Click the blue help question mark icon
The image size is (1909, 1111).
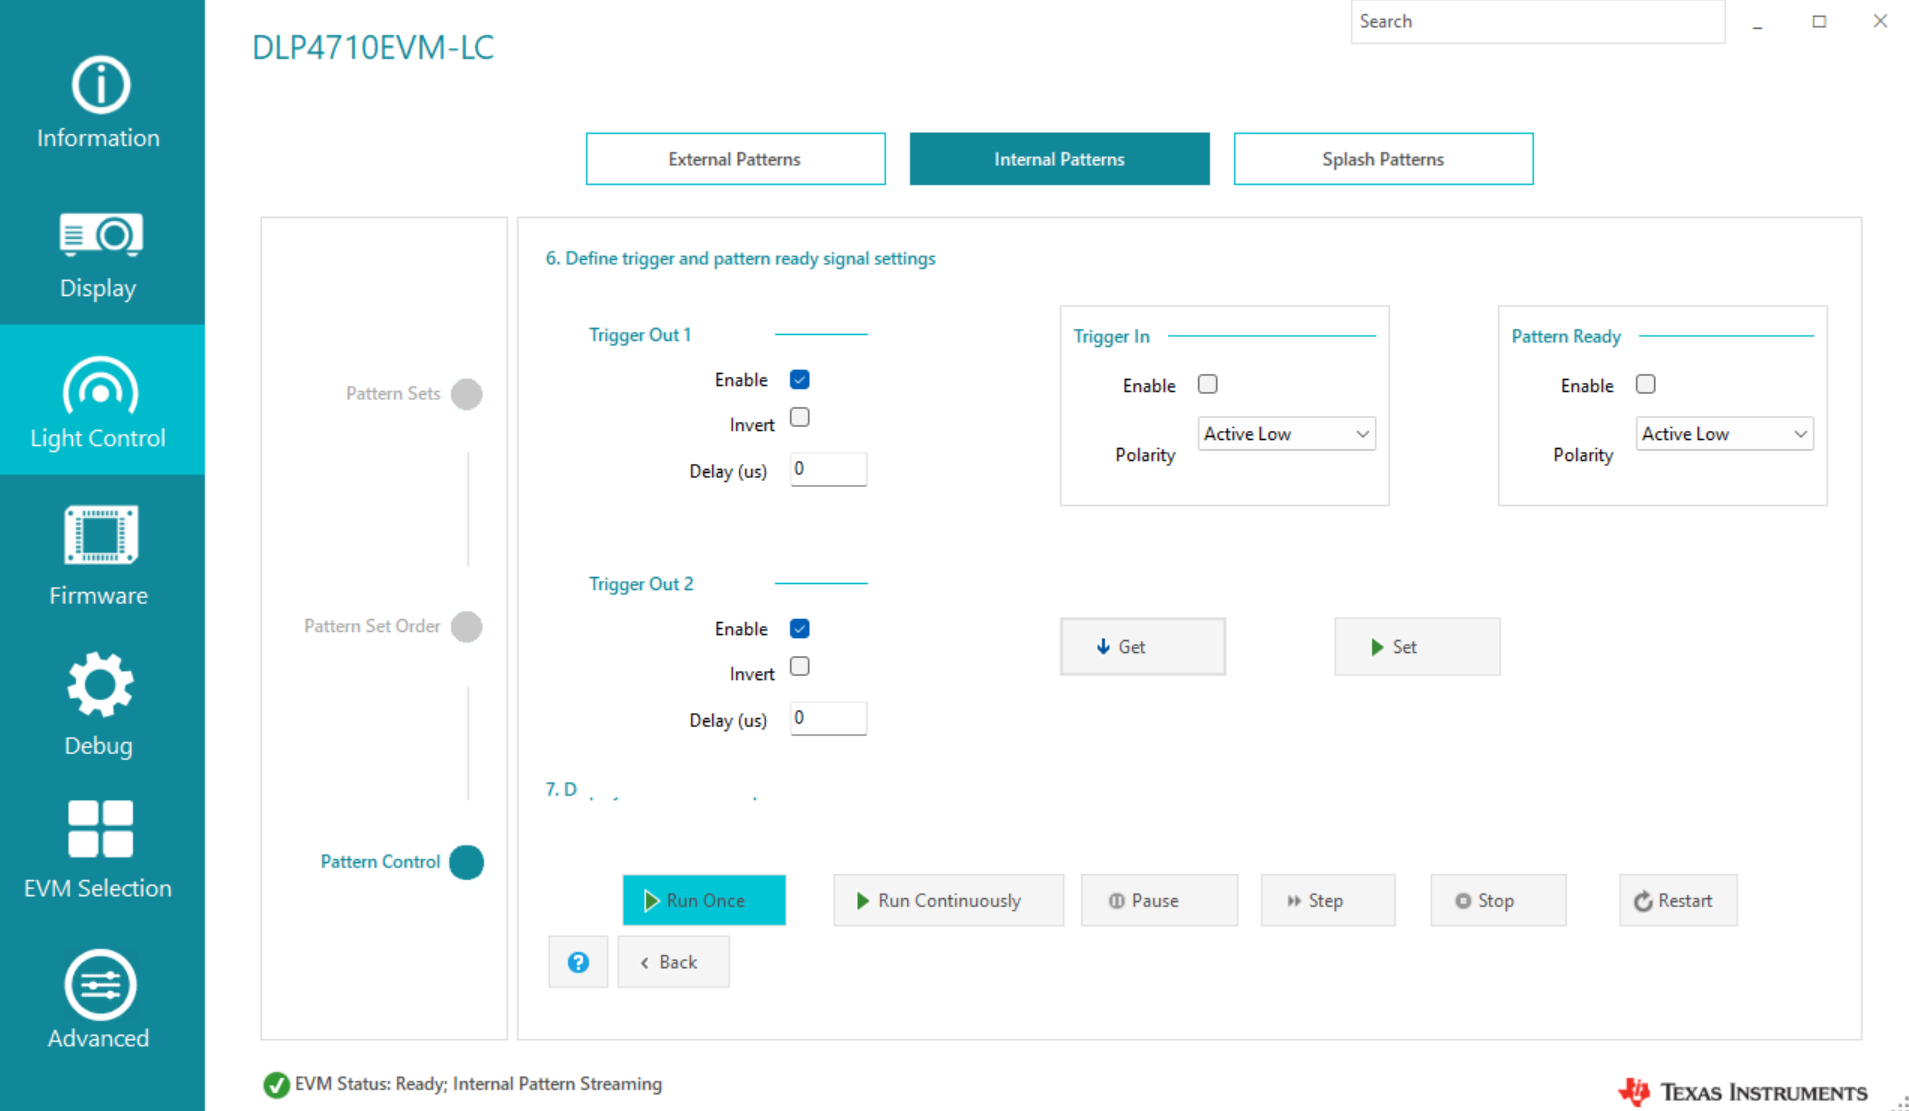tap(578, 962)
